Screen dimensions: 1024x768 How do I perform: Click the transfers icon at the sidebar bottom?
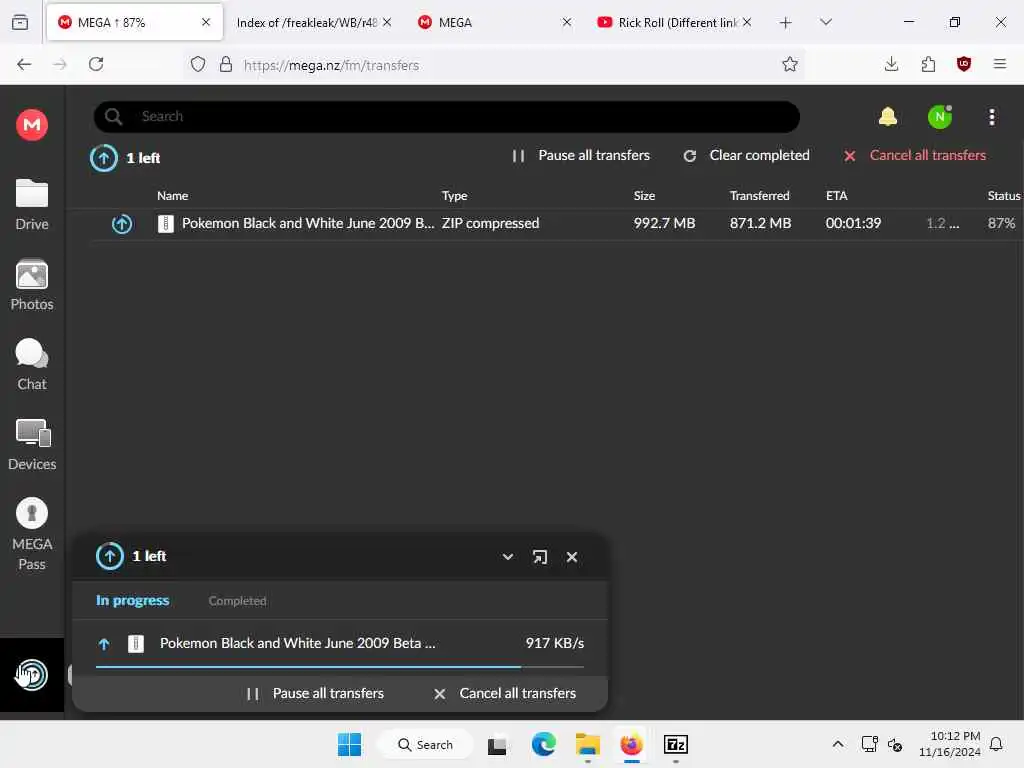coord(31,675)
